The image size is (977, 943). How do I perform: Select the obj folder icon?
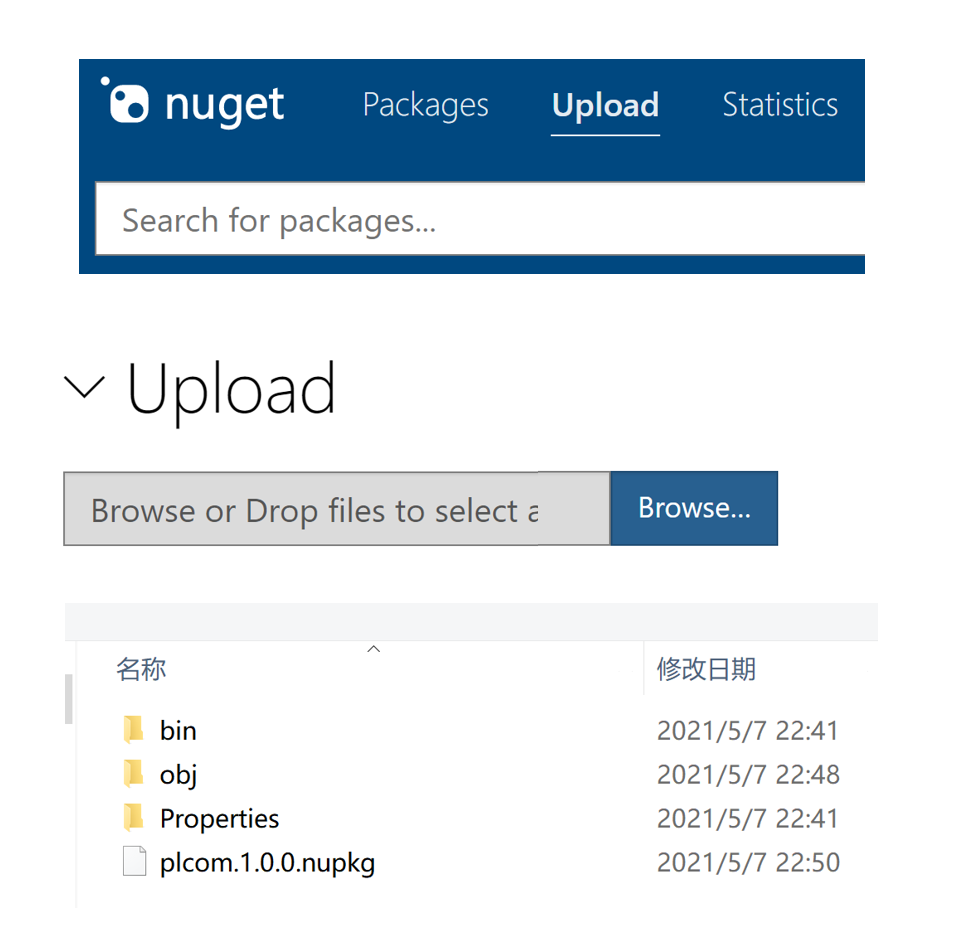coord(134,774)
